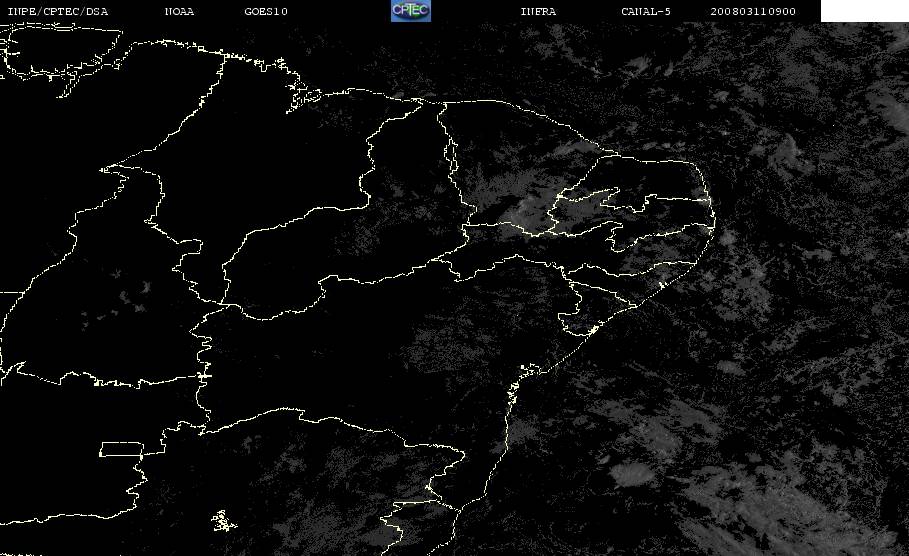Click the white blank box in the header corner
Viewport: 909px width, 556px height.
865,10
